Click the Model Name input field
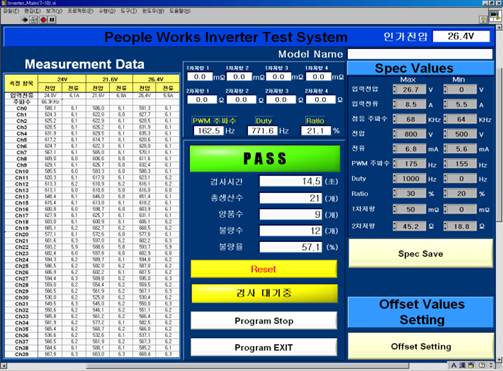 click(420, 54)
